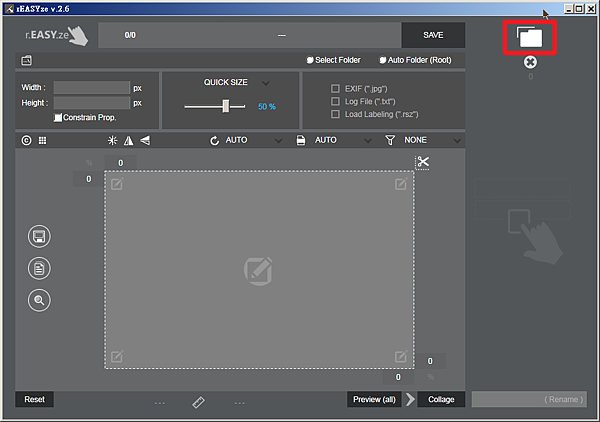Image resolution: width=600 pixels, height=422 pixels.
Task: Click the top crop offset value field
Action: point(121,163)
